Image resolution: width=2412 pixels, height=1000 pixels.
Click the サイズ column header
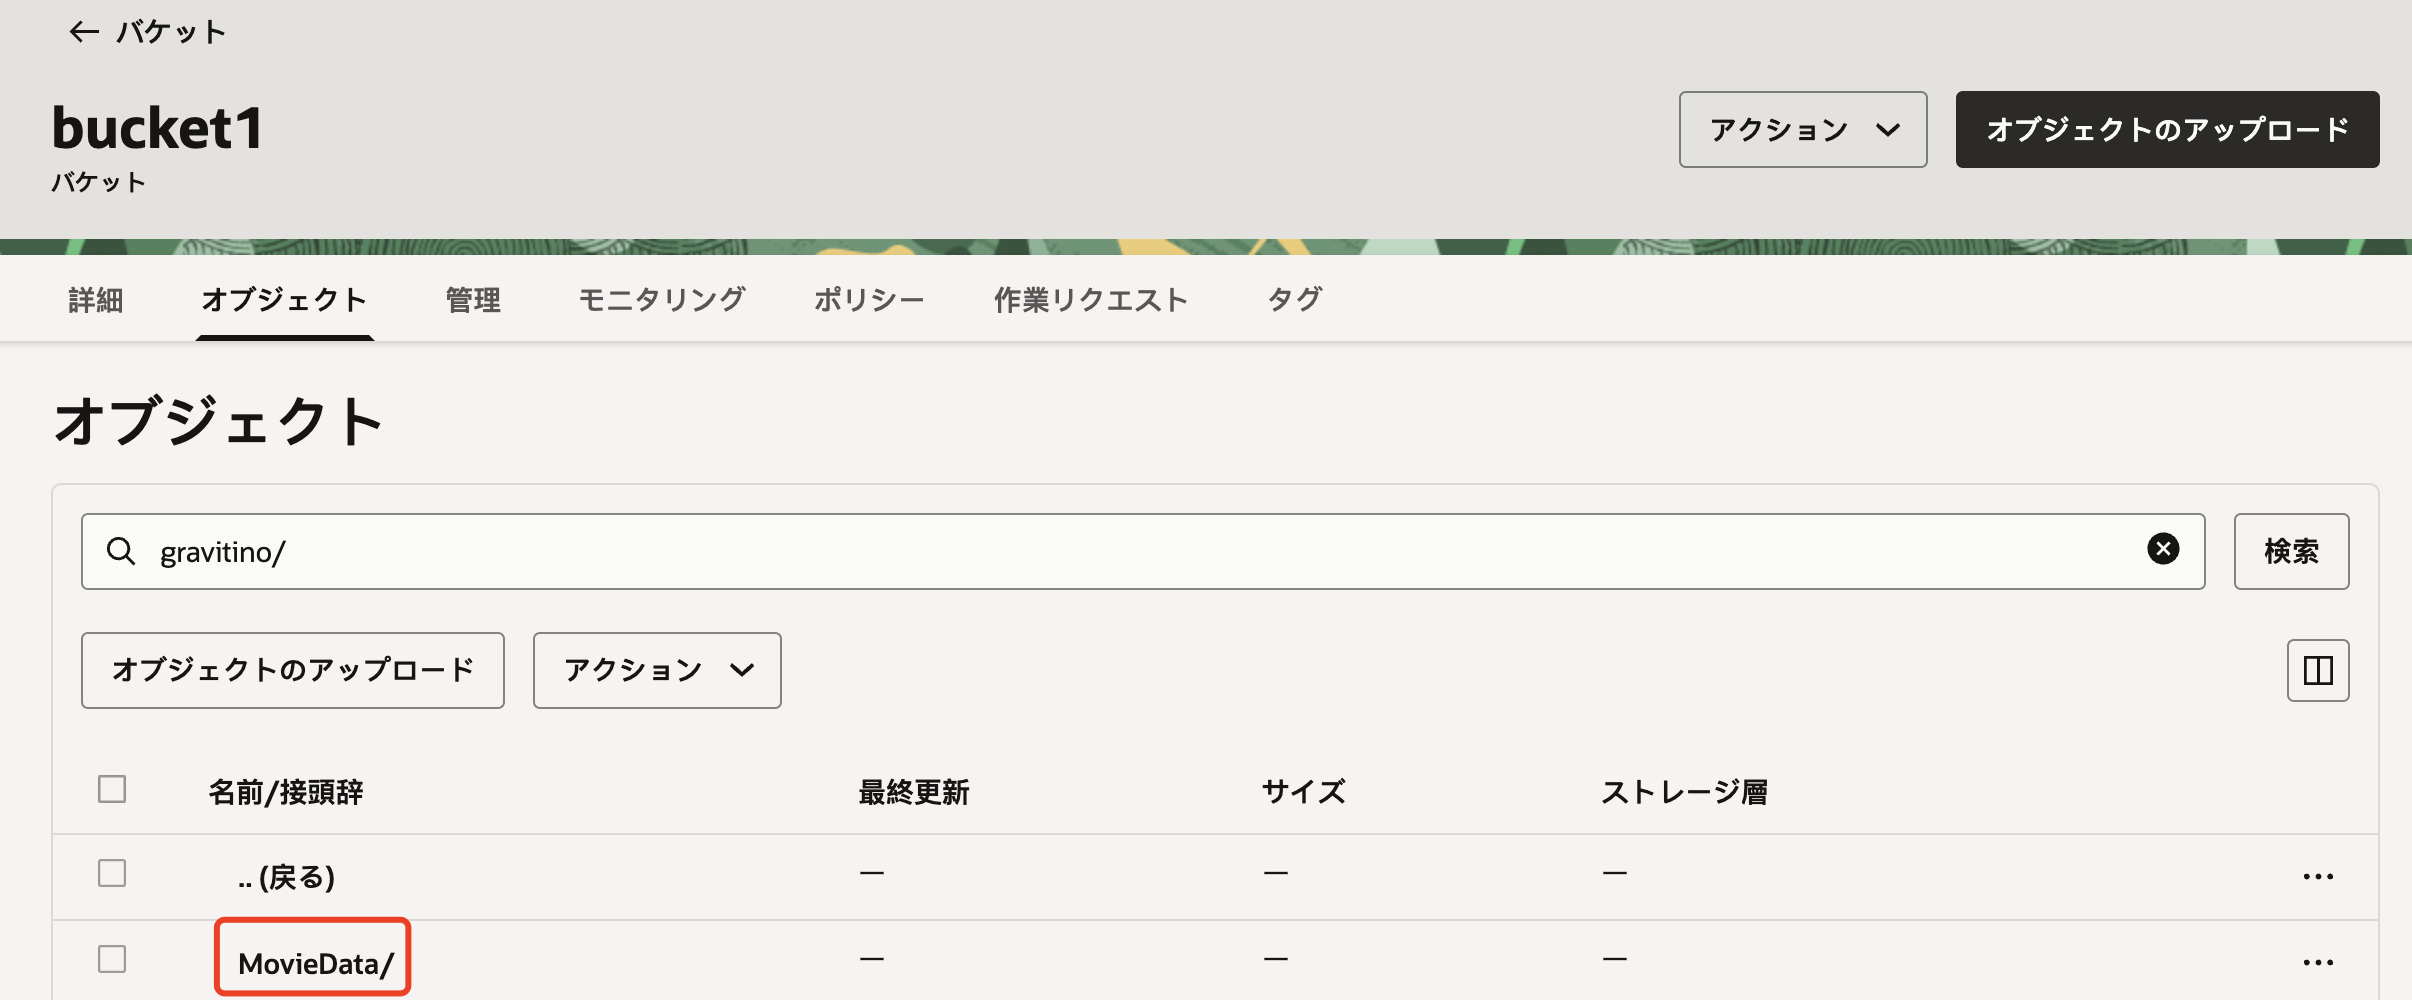tap(1304, 792)
